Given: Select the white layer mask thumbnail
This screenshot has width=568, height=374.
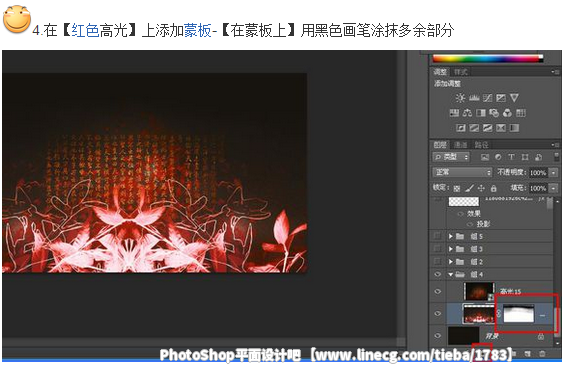Looking at the screenshot, I should click(519, 313).
